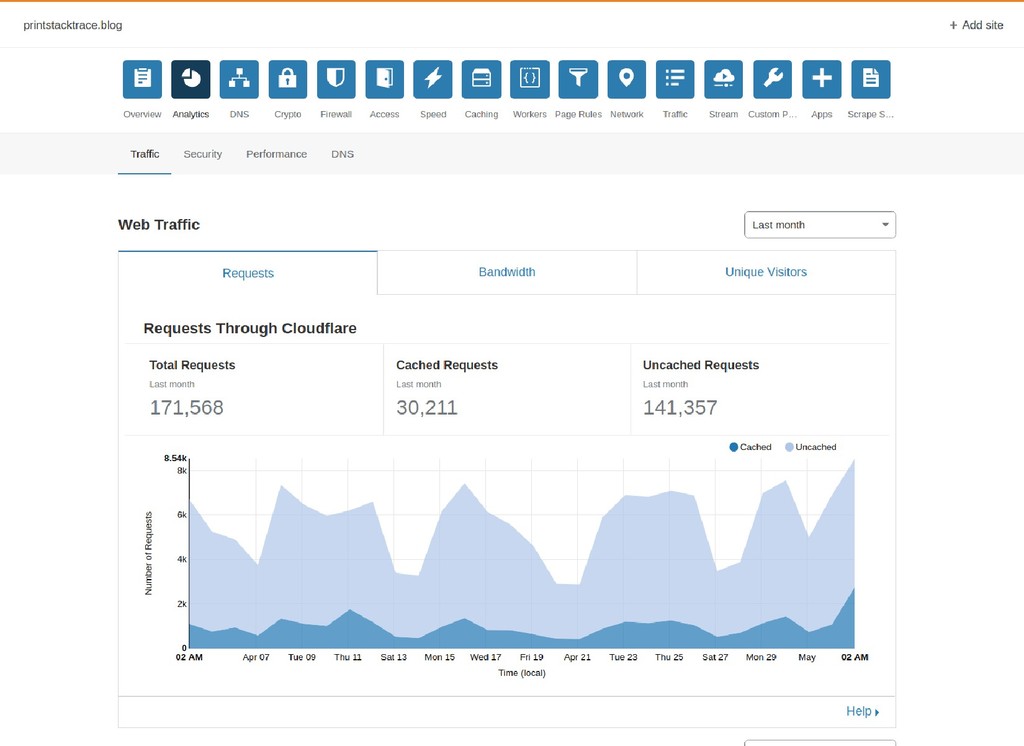Open the DNS network icon
This screenshot has height=746, width=1024.
[239, 79]
